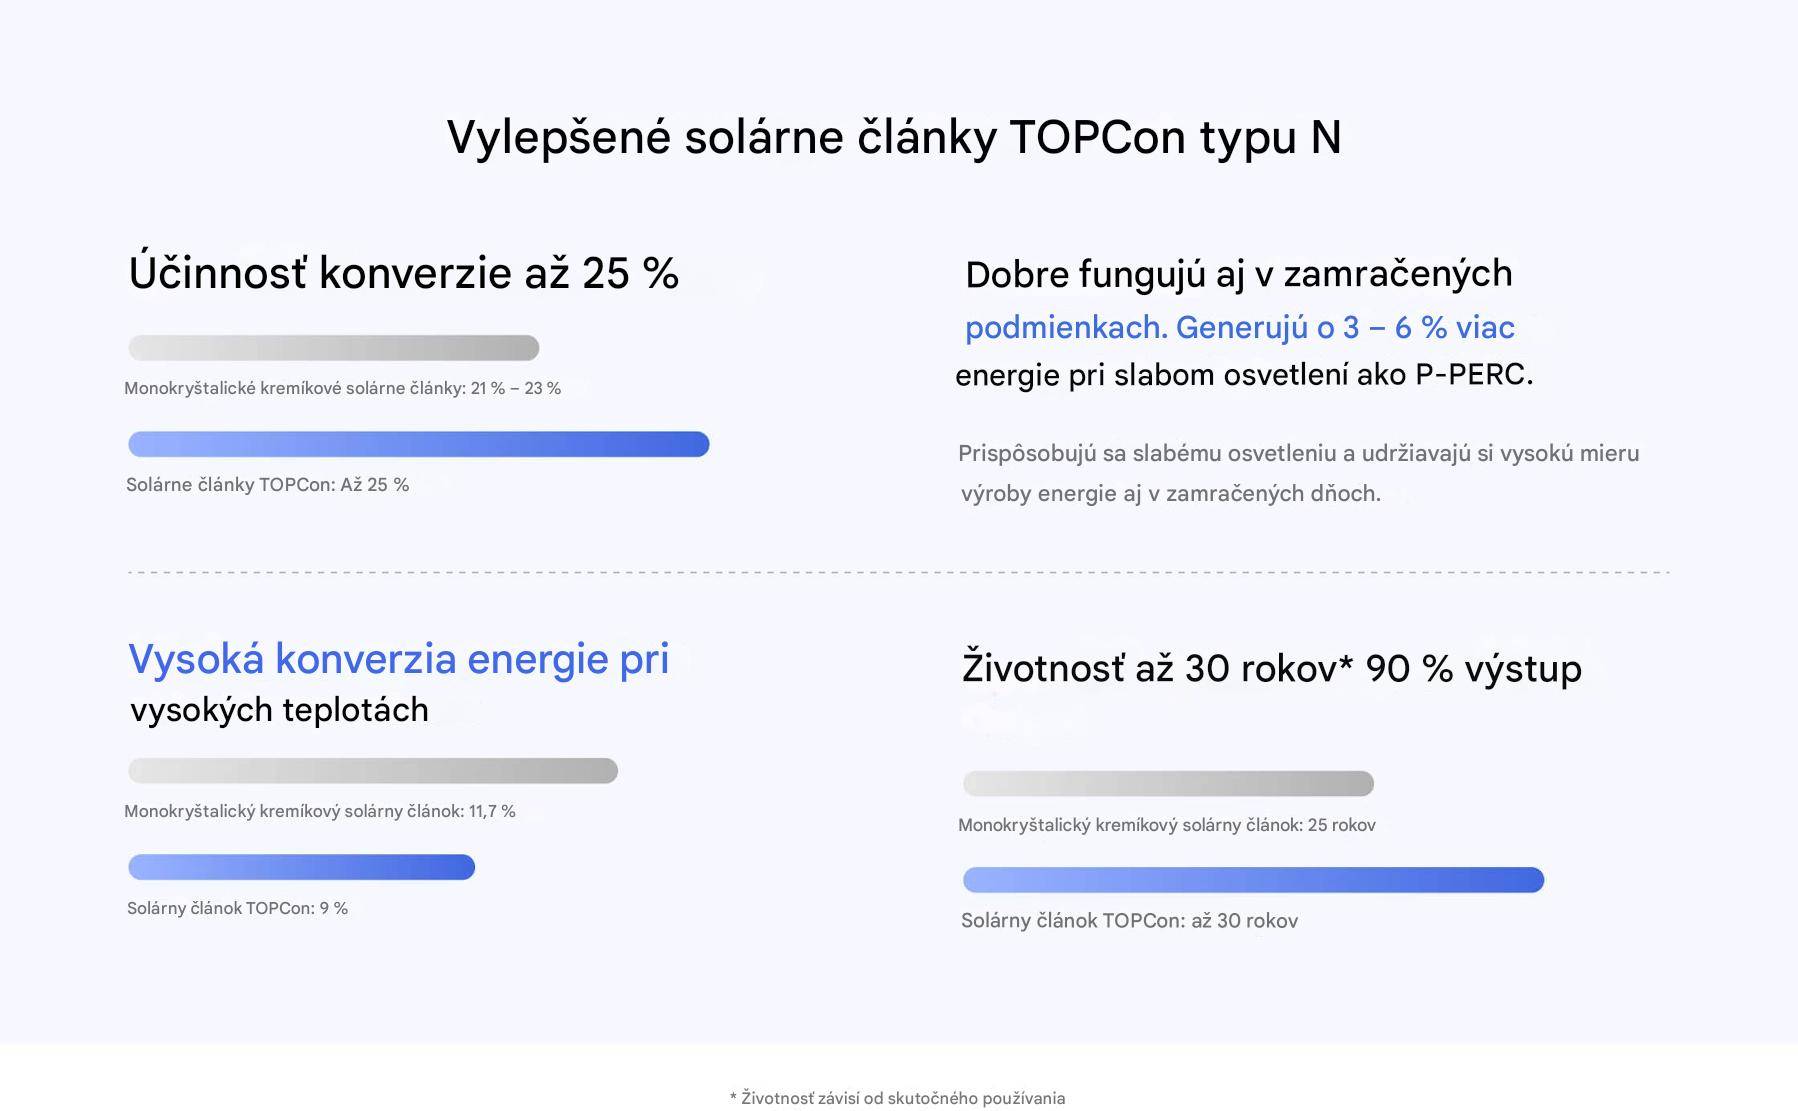Screen dimensions: 1798x1111
Task: Click the paragraph starting "Prispôsobujú sa slabému osvetleniu"
Action: (x=1299, y=473)
